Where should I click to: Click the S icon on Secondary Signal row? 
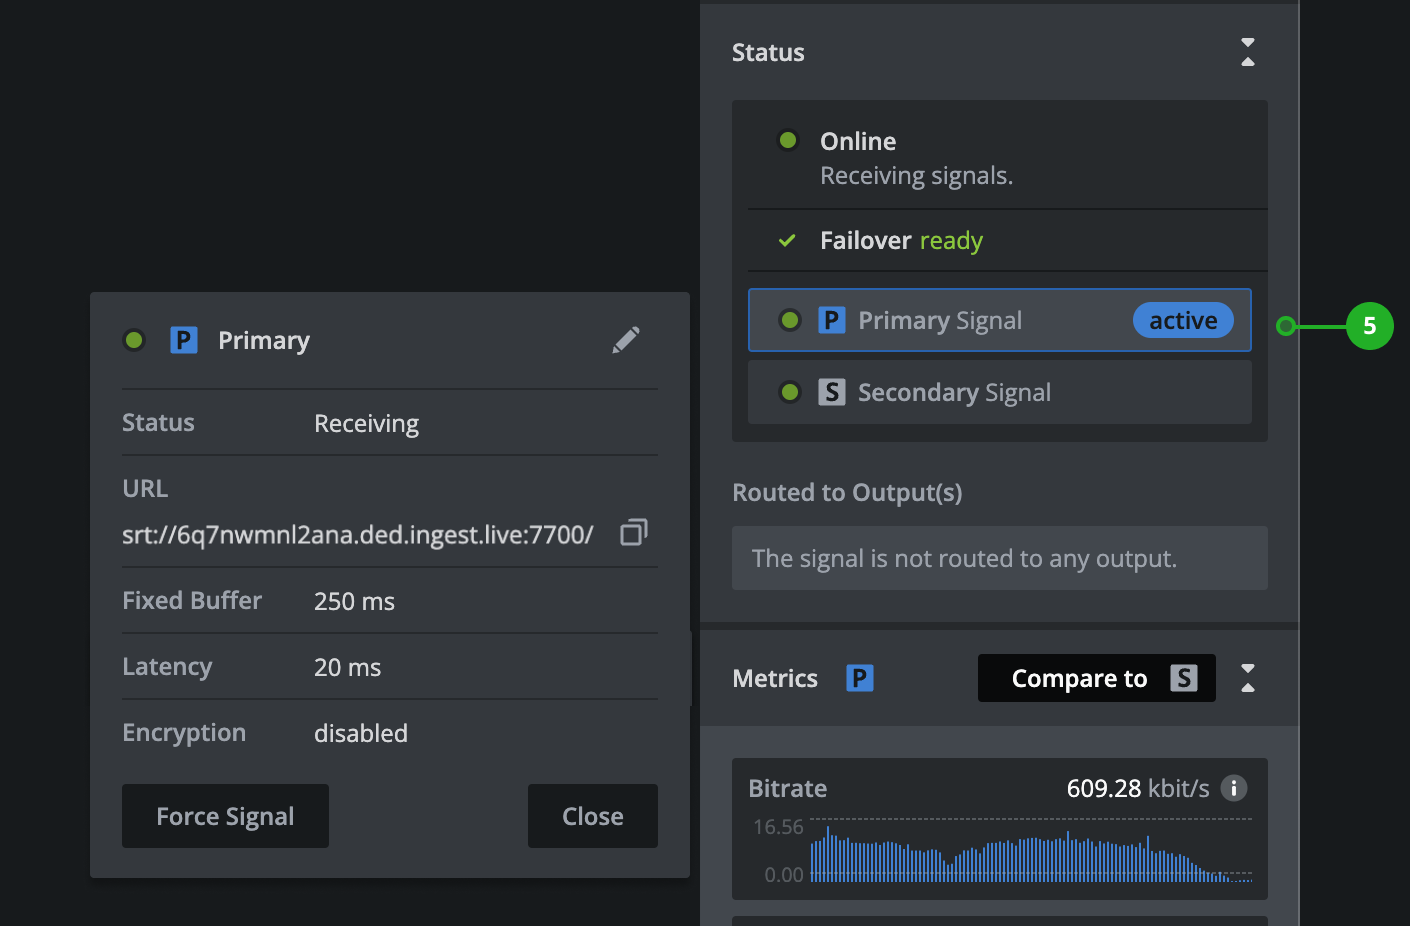click(832, 392)
